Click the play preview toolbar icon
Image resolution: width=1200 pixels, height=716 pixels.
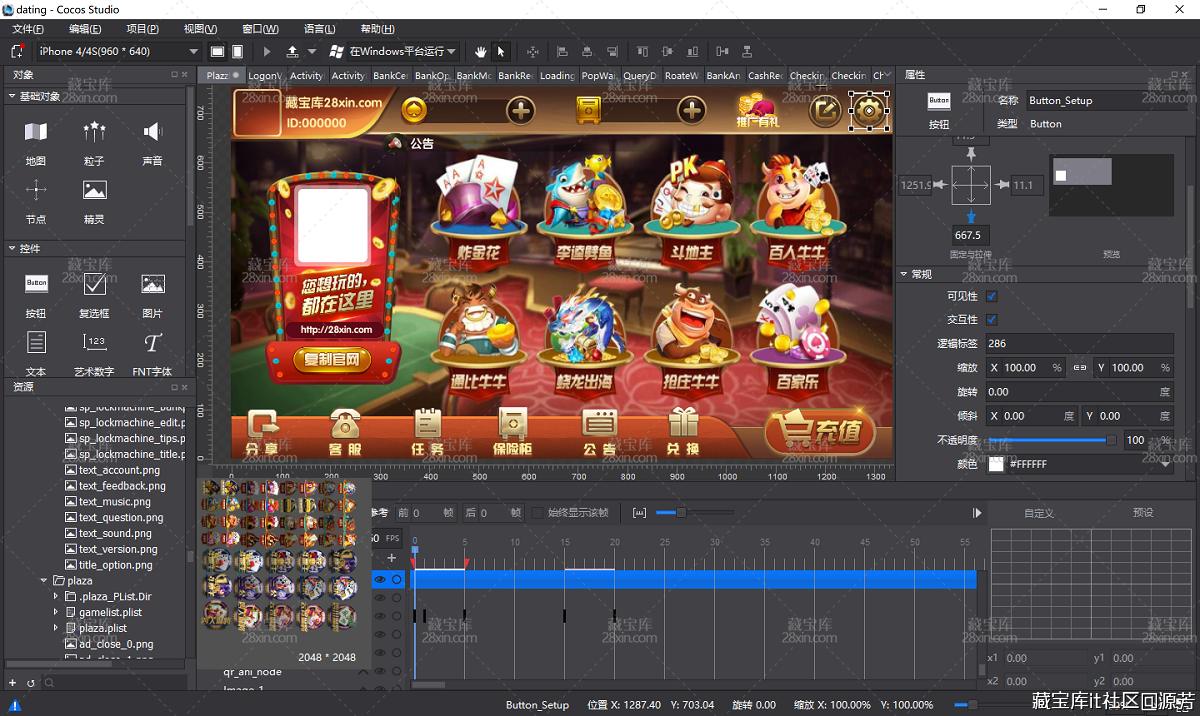click(267, 51)
